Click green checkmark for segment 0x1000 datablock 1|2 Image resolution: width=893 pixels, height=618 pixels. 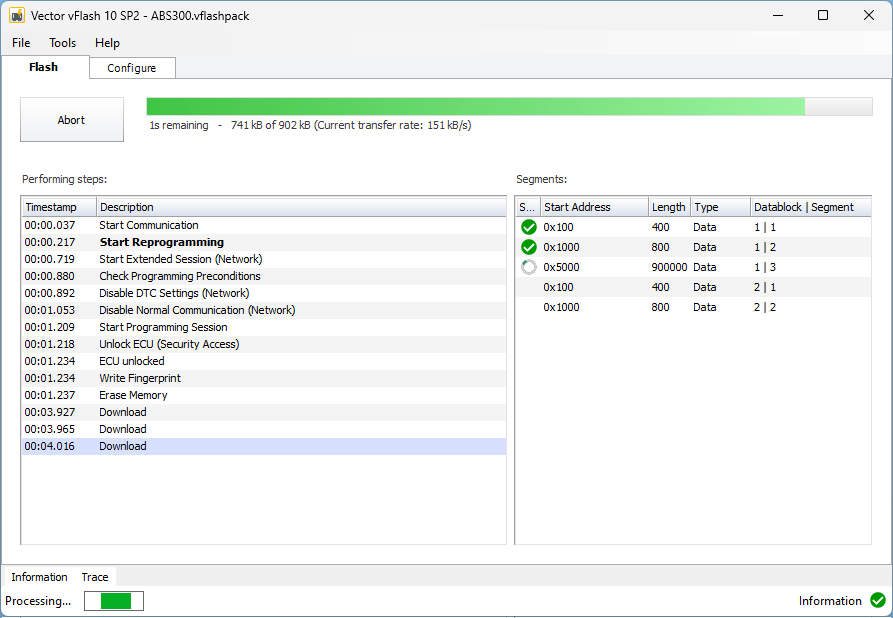click(x=529, y=247)
